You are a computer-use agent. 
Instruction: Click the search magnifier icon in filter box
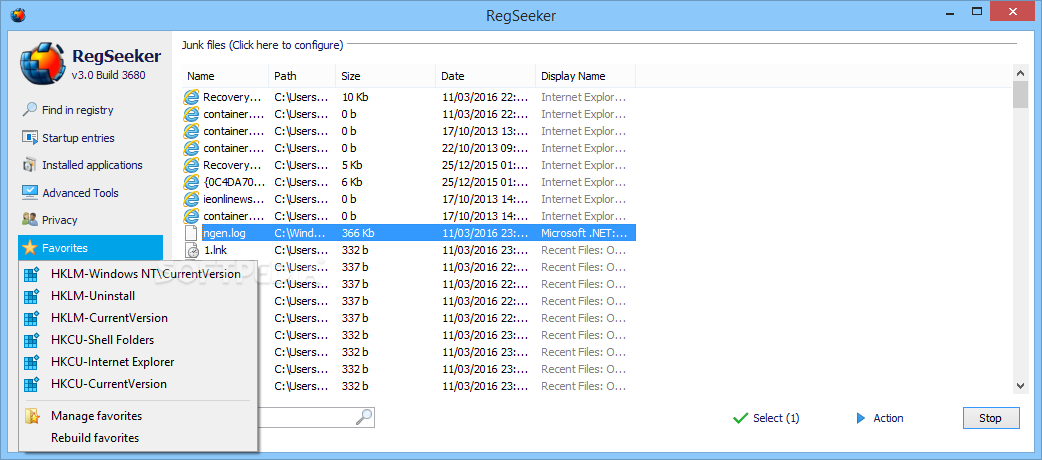[364, 417]
